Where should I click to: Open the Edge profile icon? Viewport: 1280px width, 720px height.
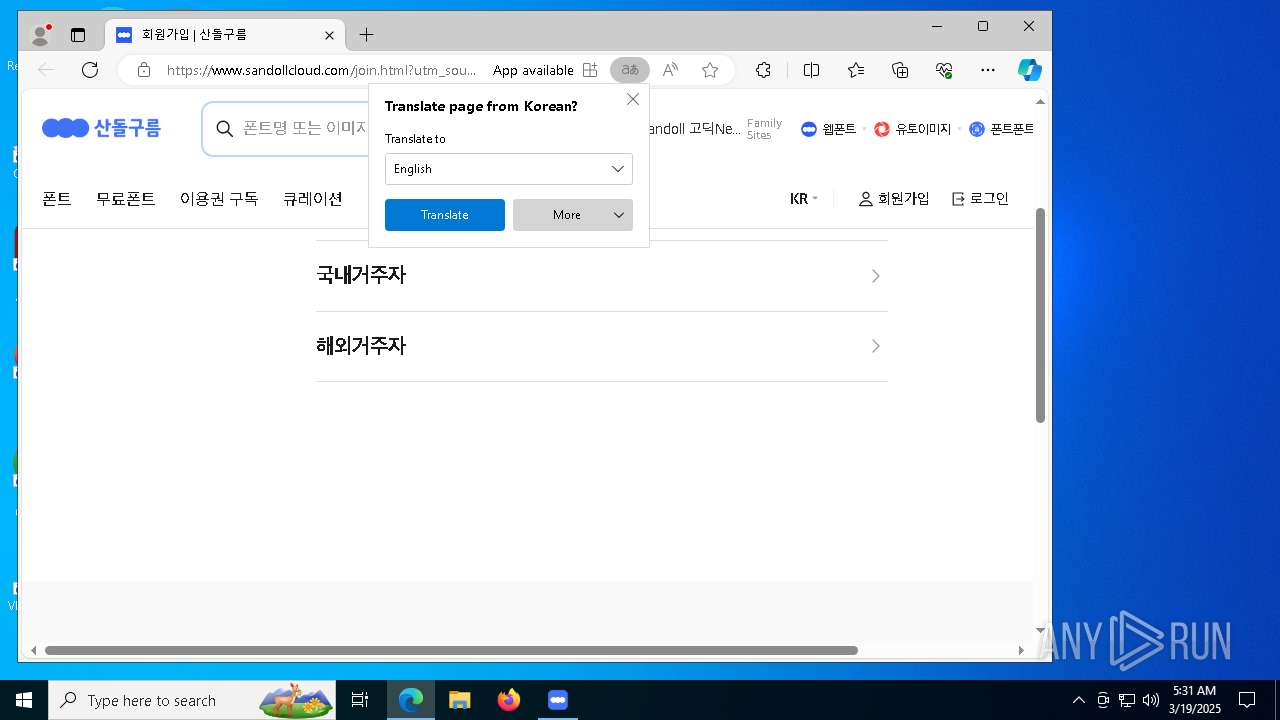click(x=40, y=35)
